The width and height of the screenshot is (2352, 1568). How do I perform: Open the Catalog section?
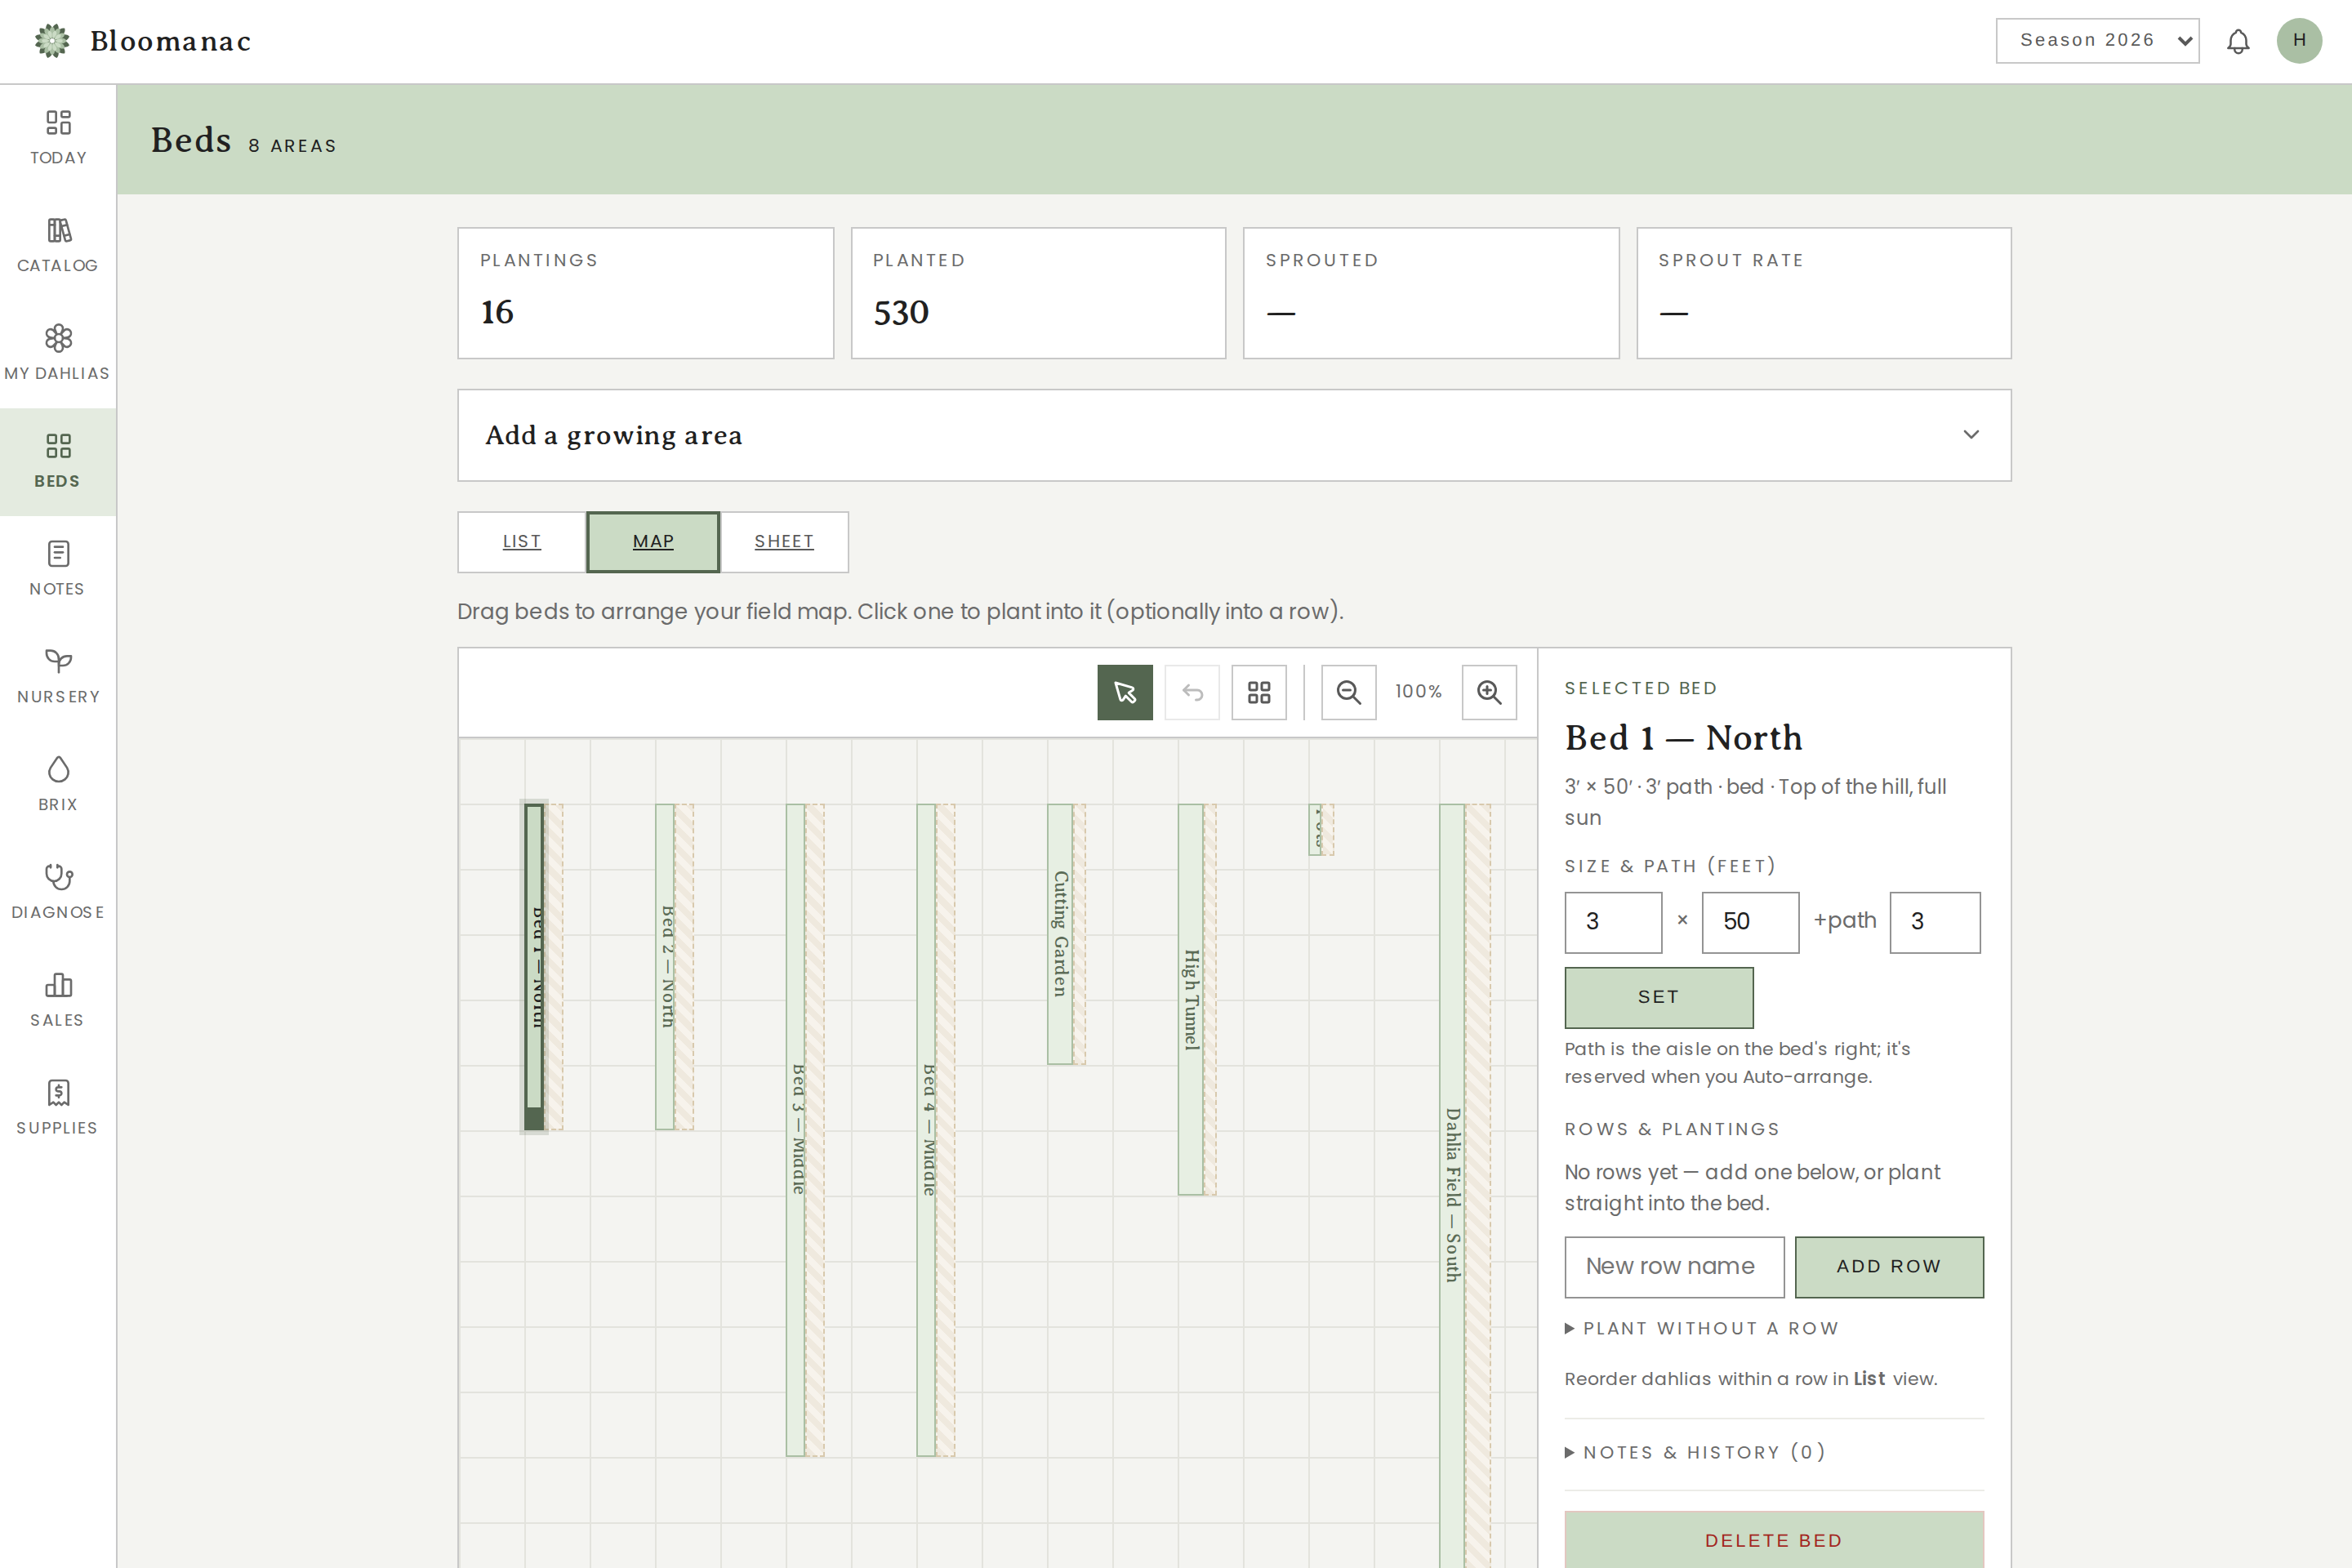click(x=58, y=246)
